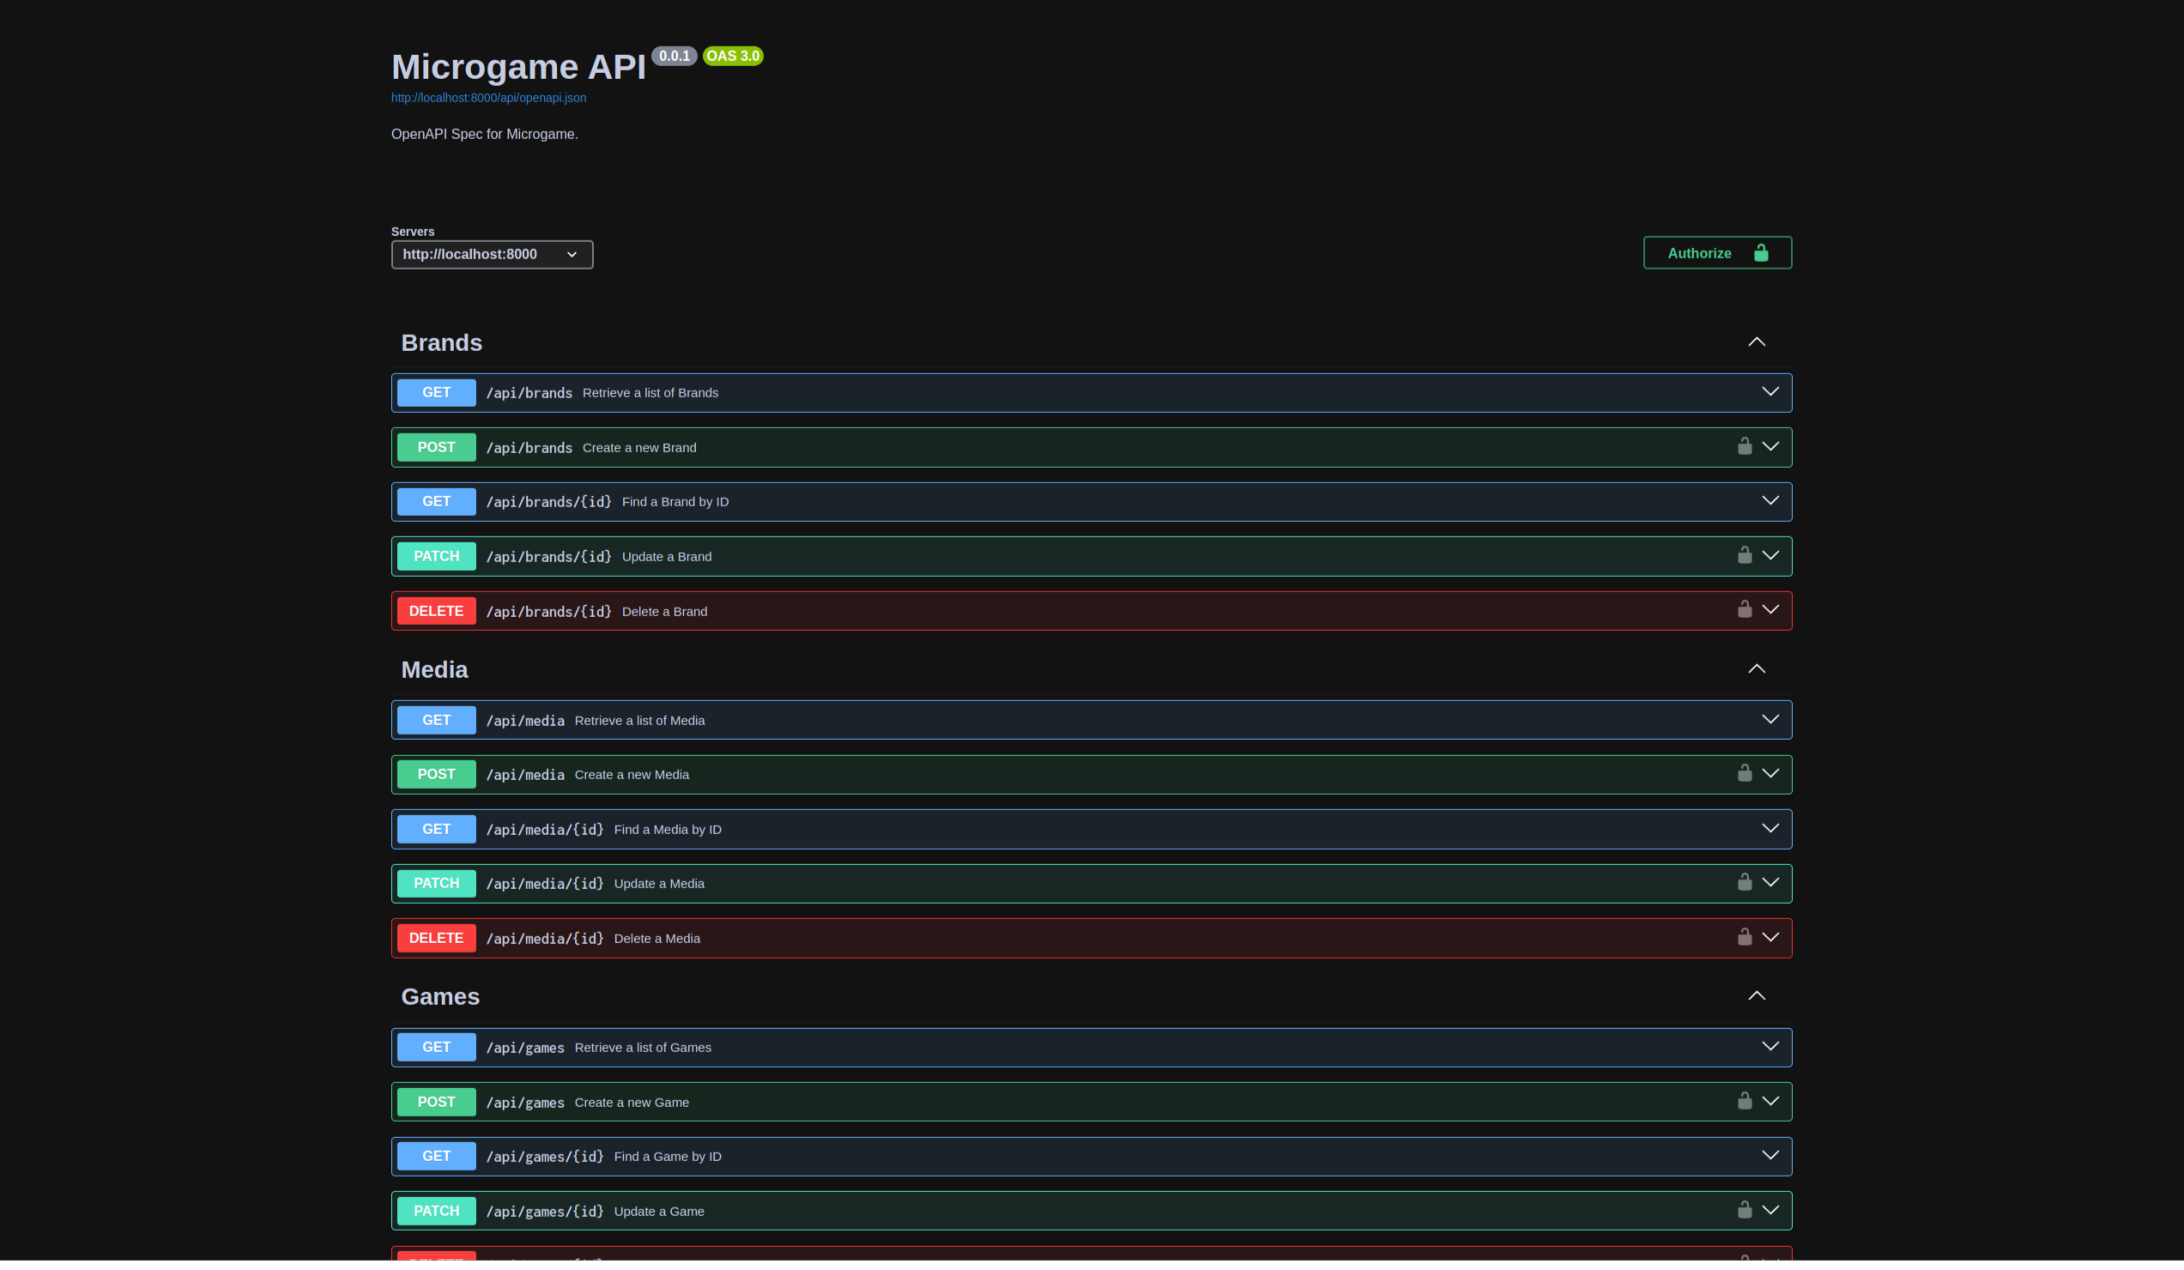Screen dimensions: 2184x1270
Task: Select the Games tag heading
Action: 440,997
